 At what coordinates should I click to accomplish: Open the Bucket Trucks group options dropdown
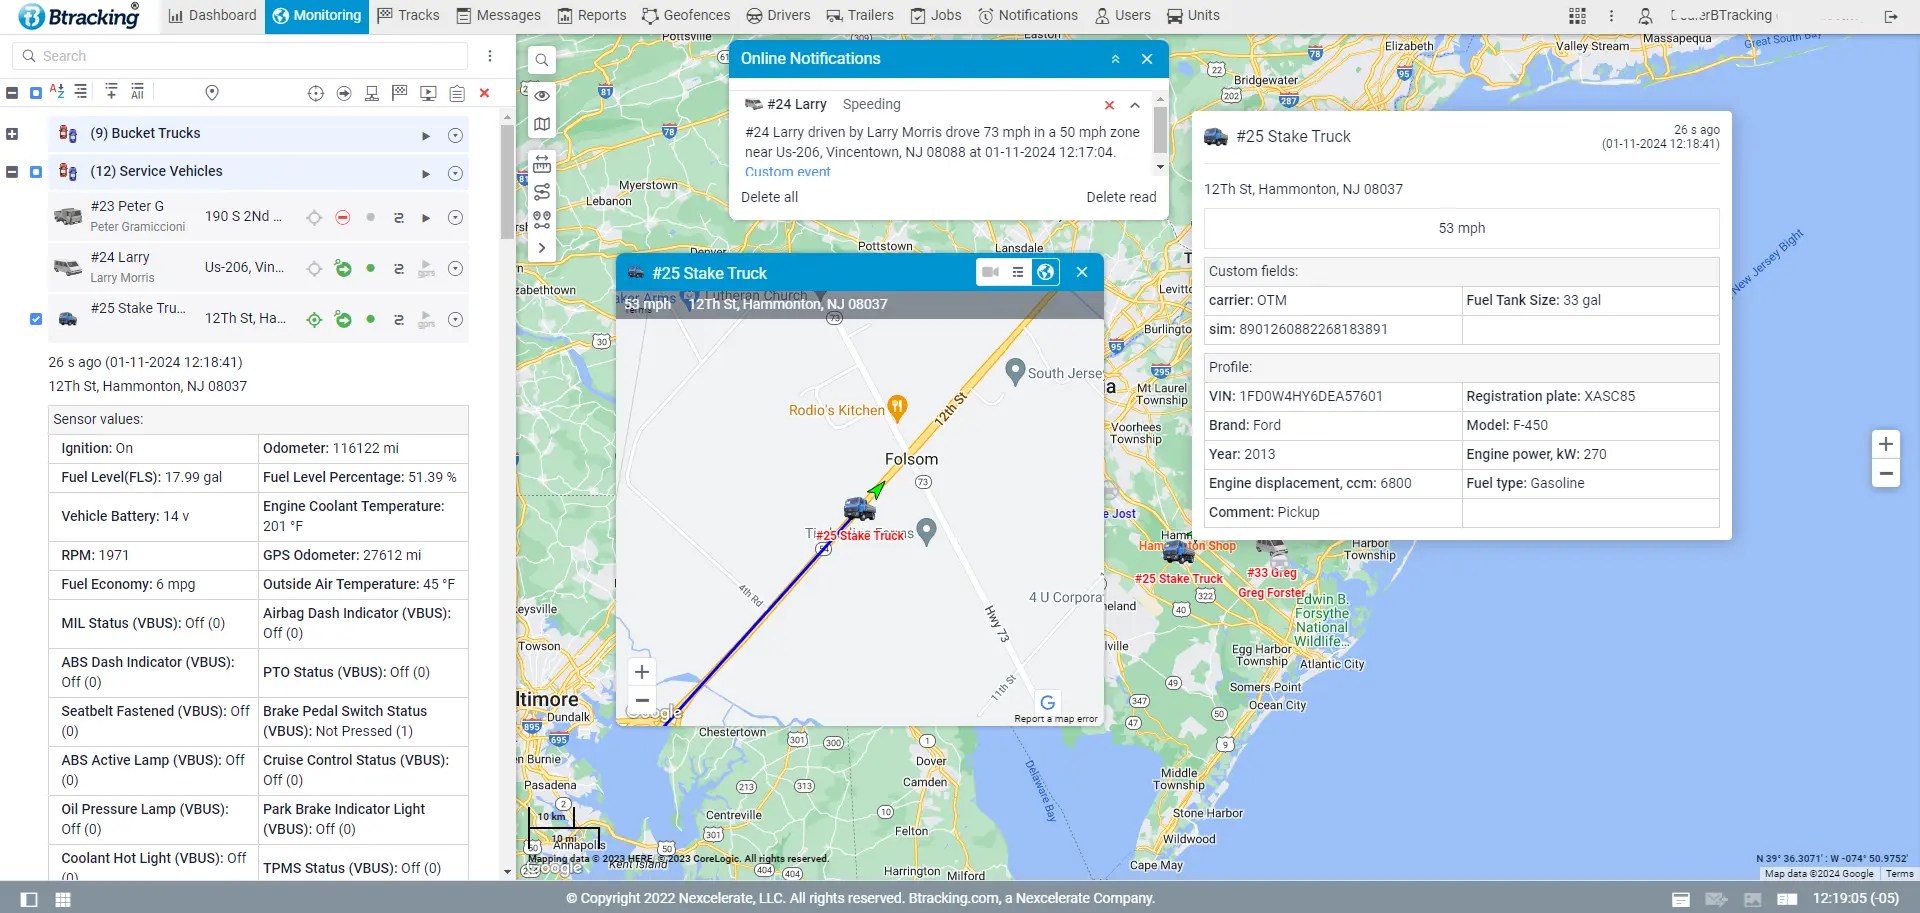pos(455,135)
